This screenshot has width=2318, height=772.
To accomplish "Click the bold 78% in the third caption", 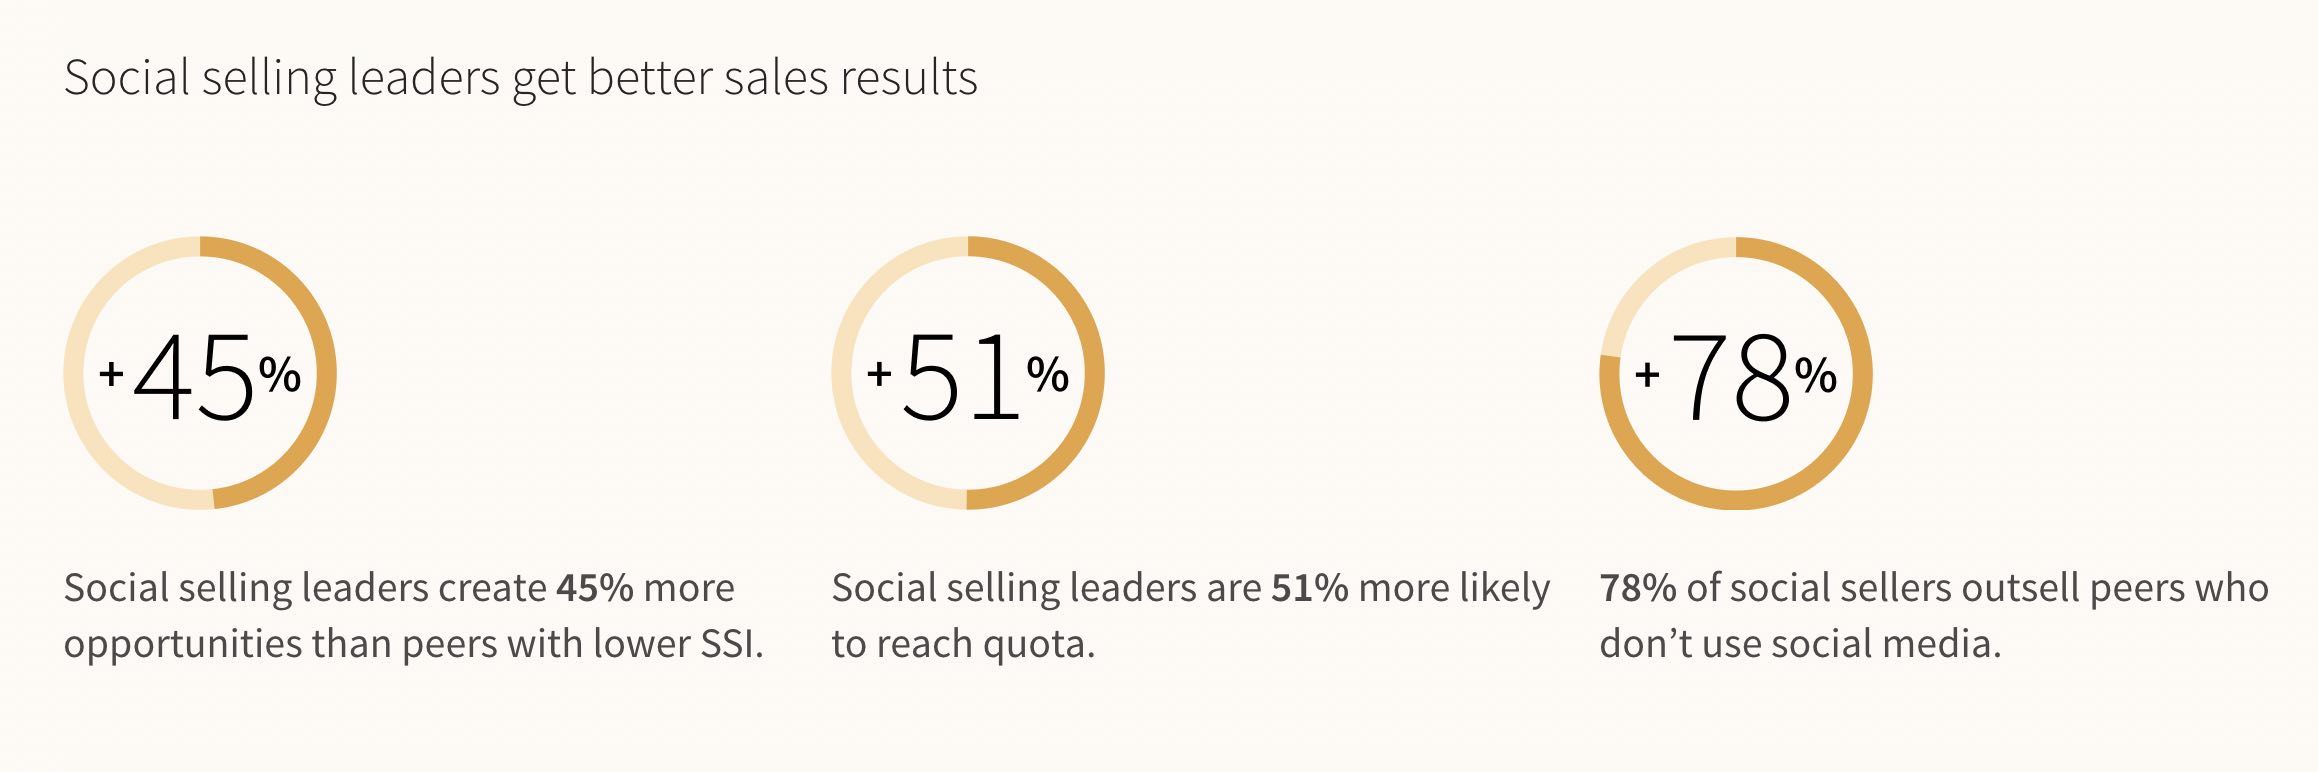I will [x=1638, y=588].
